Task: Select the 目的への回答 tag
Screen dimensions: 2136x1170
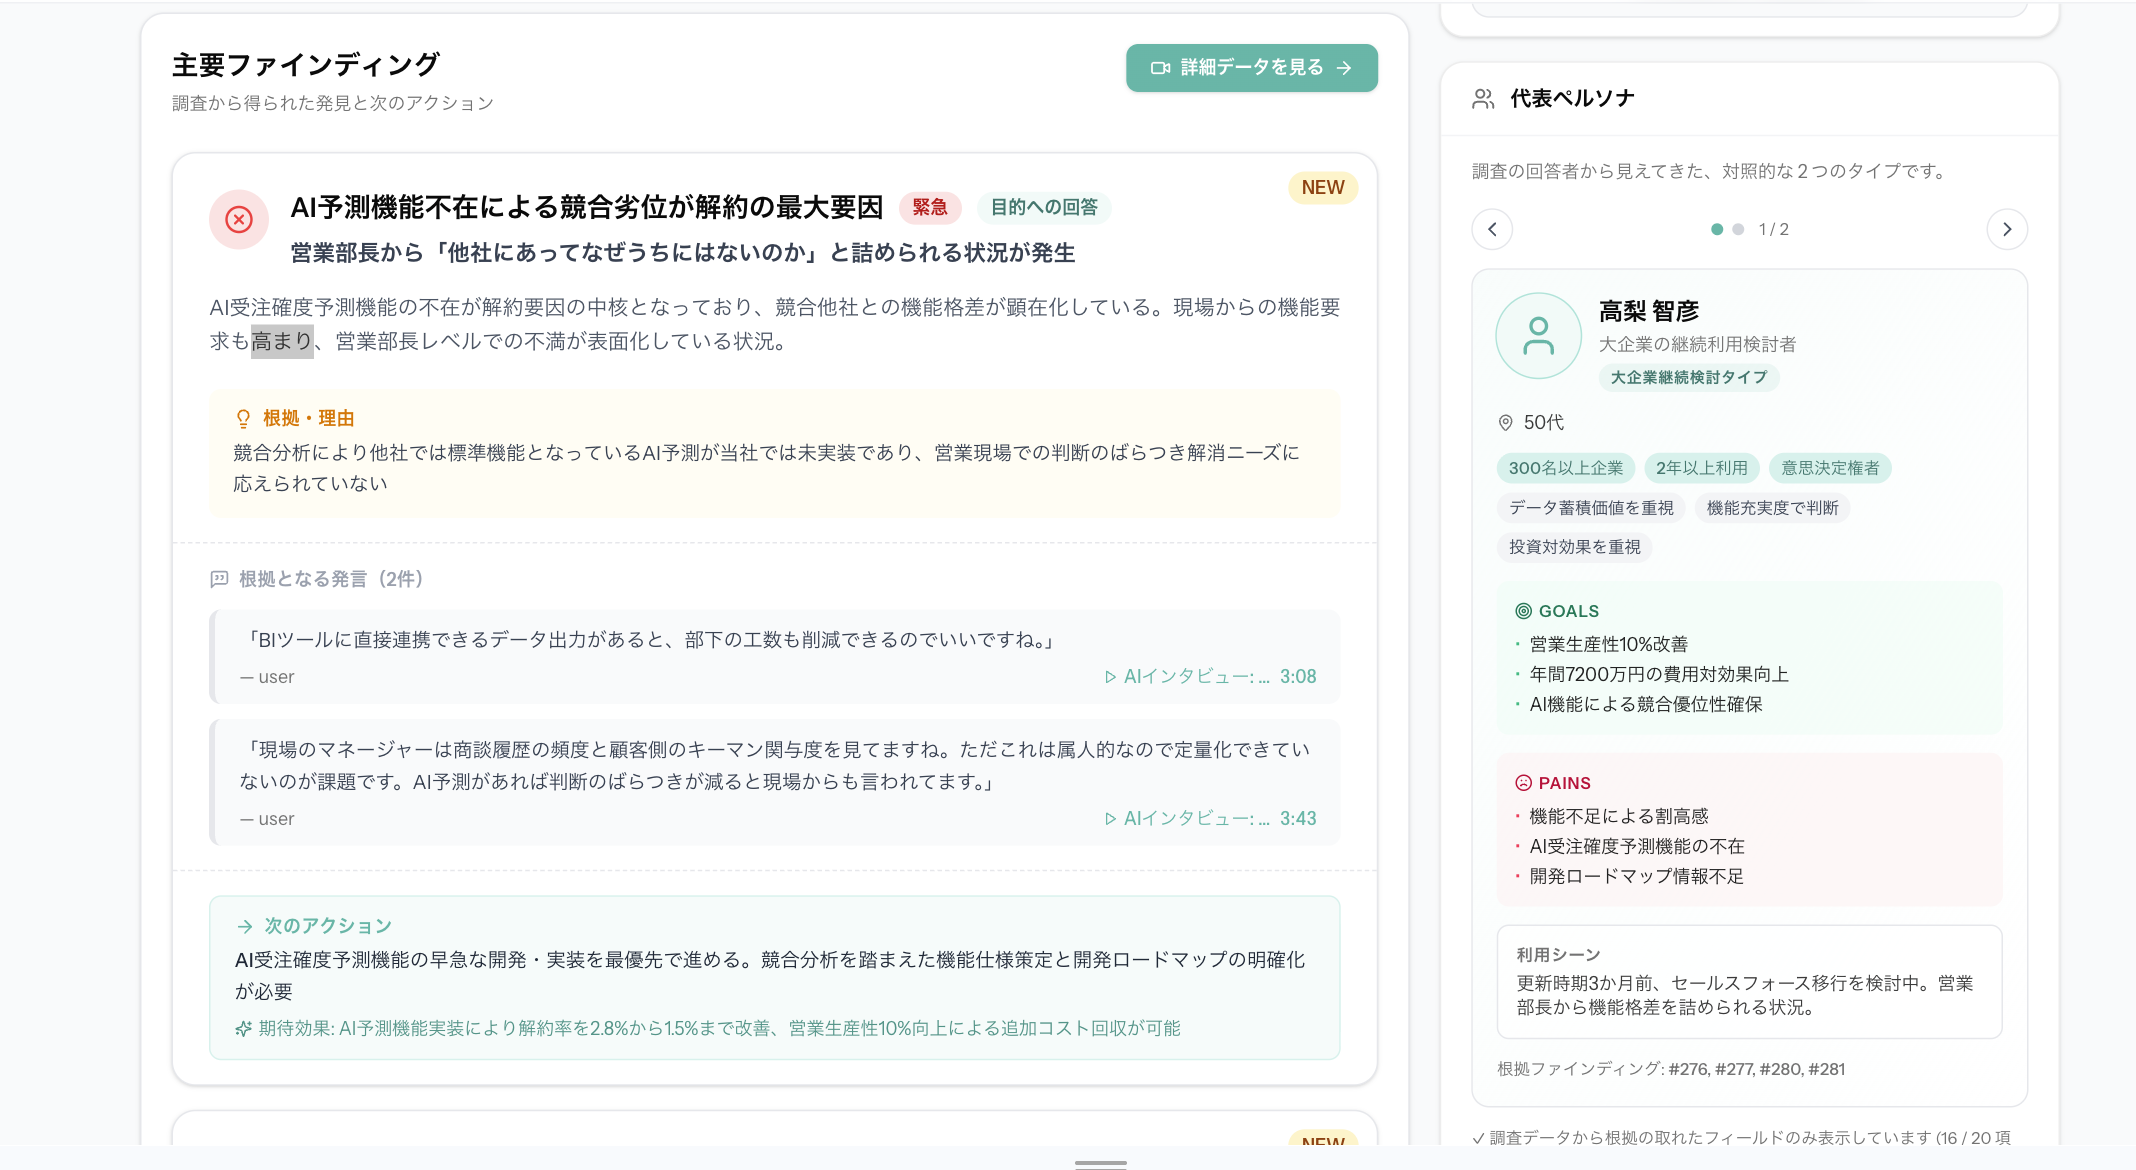Action: 1044,207
